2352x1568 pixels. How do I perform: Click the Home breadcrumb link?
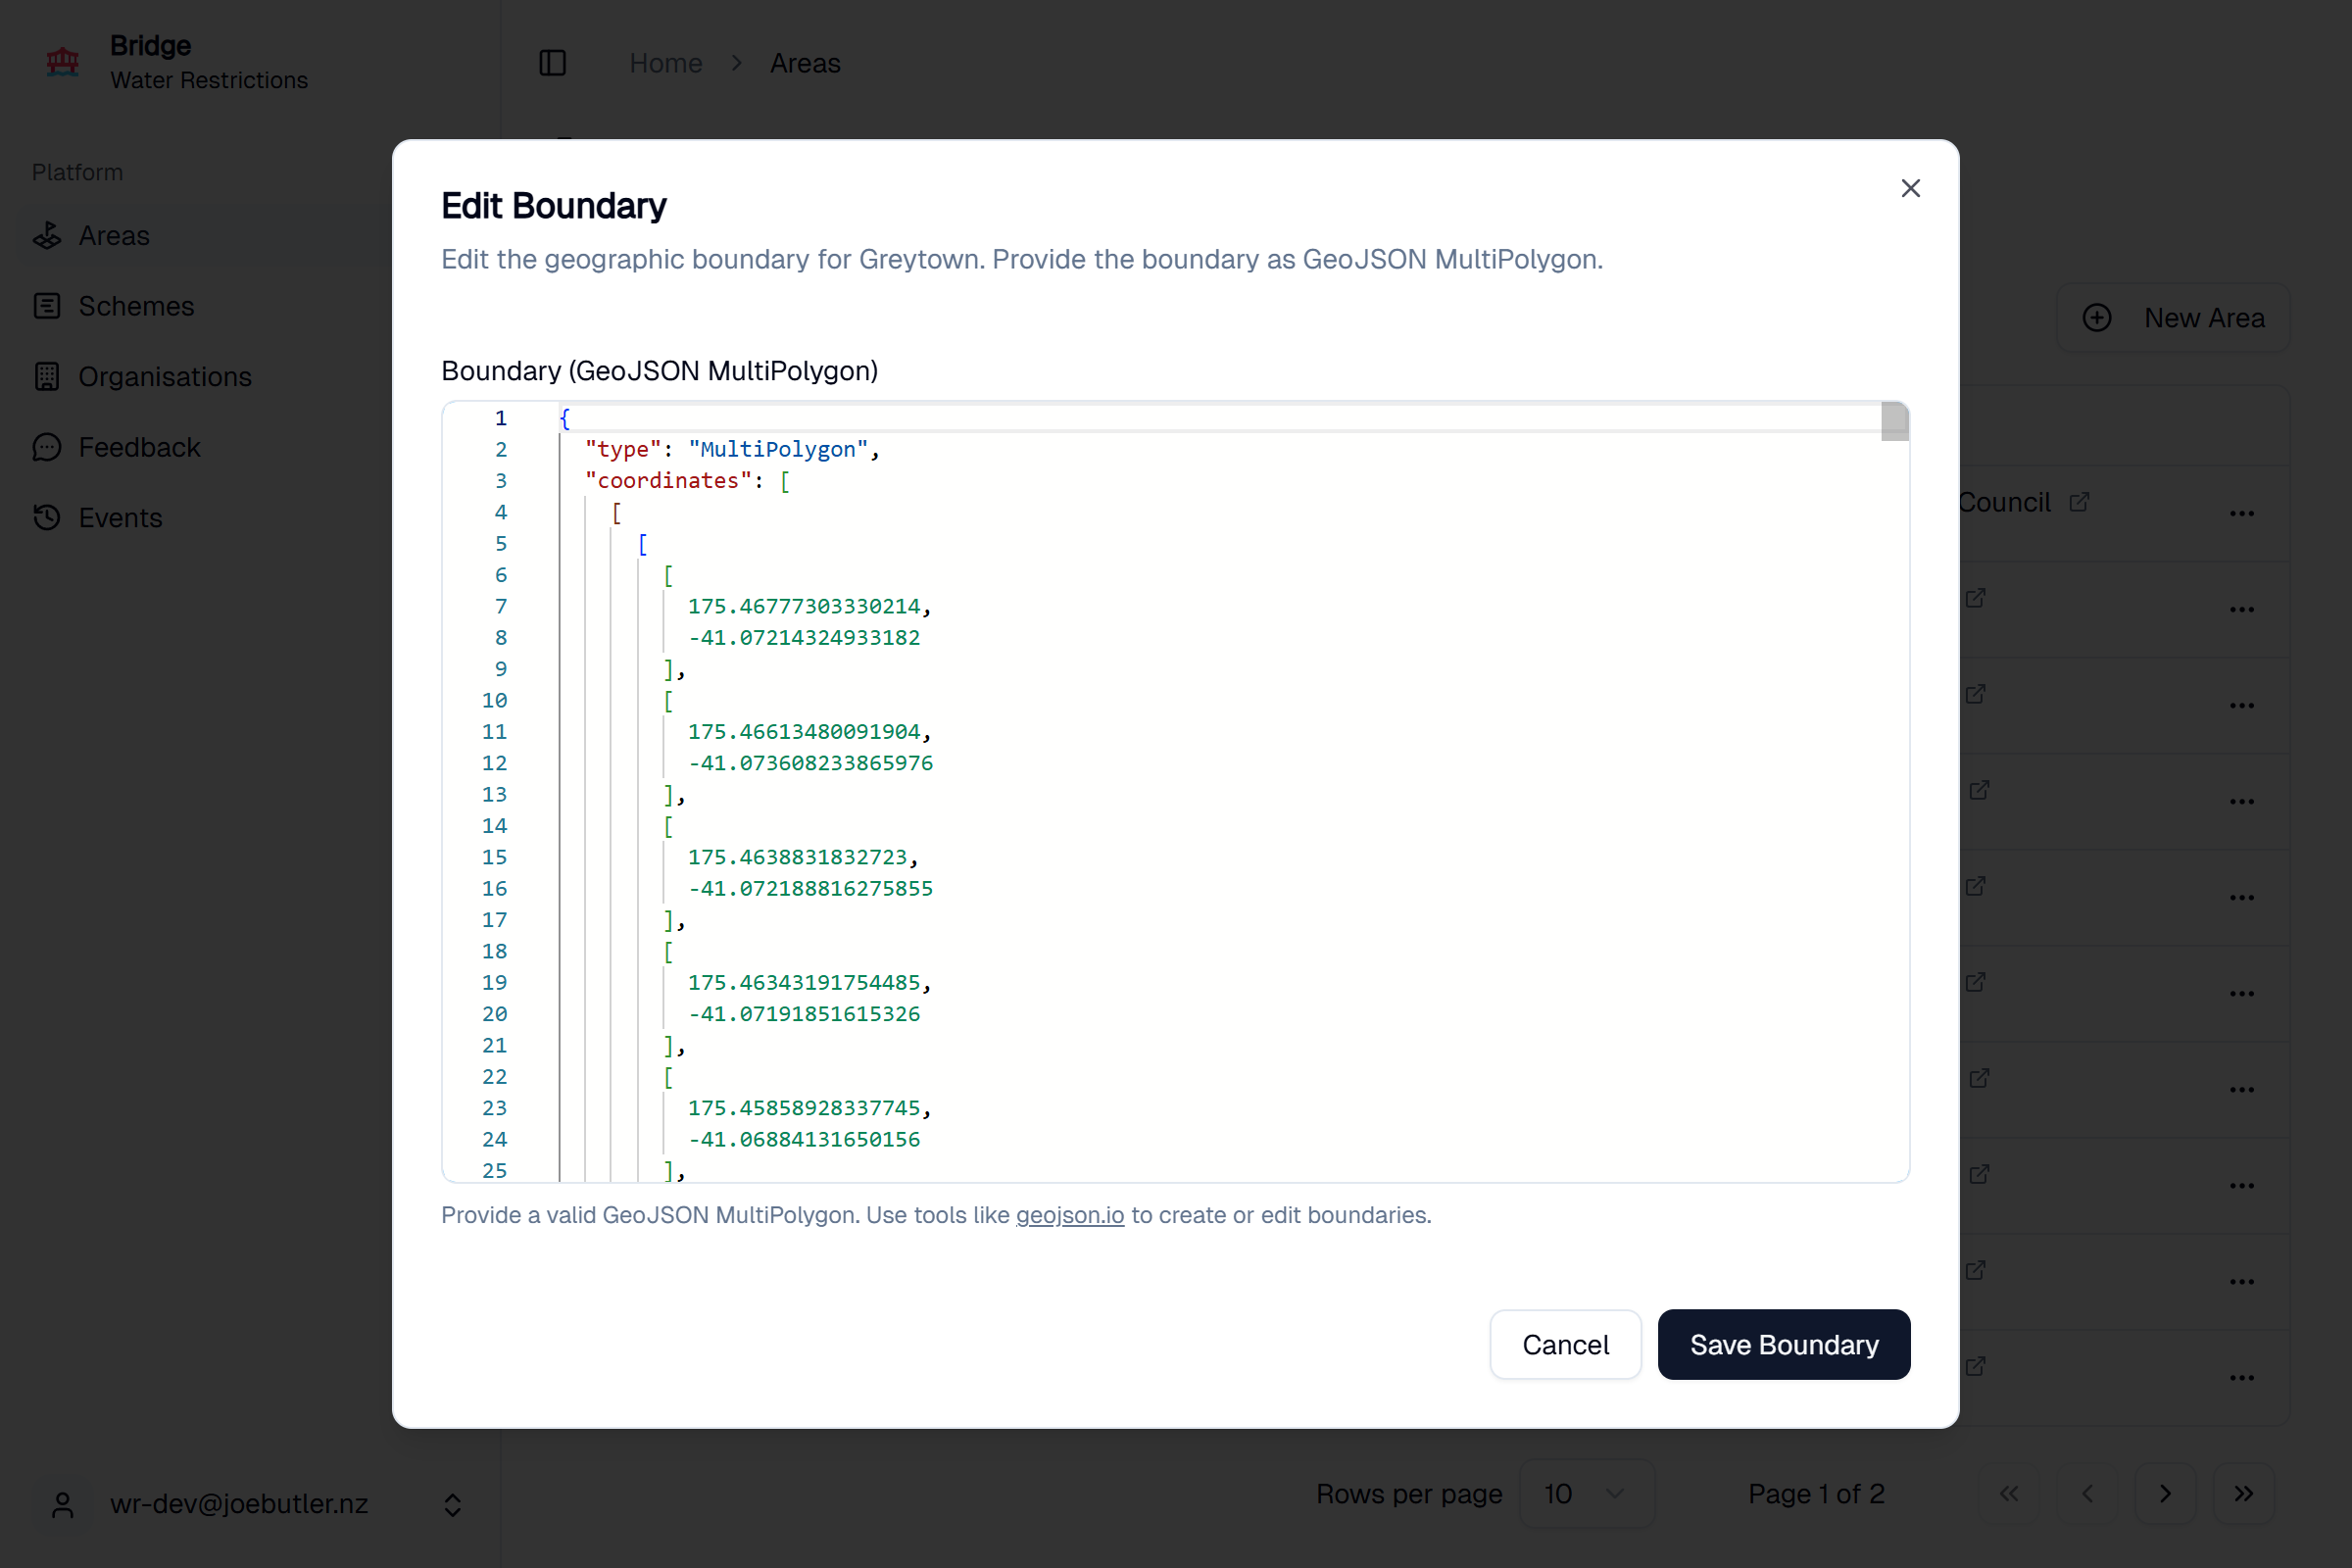pos(665,63)
